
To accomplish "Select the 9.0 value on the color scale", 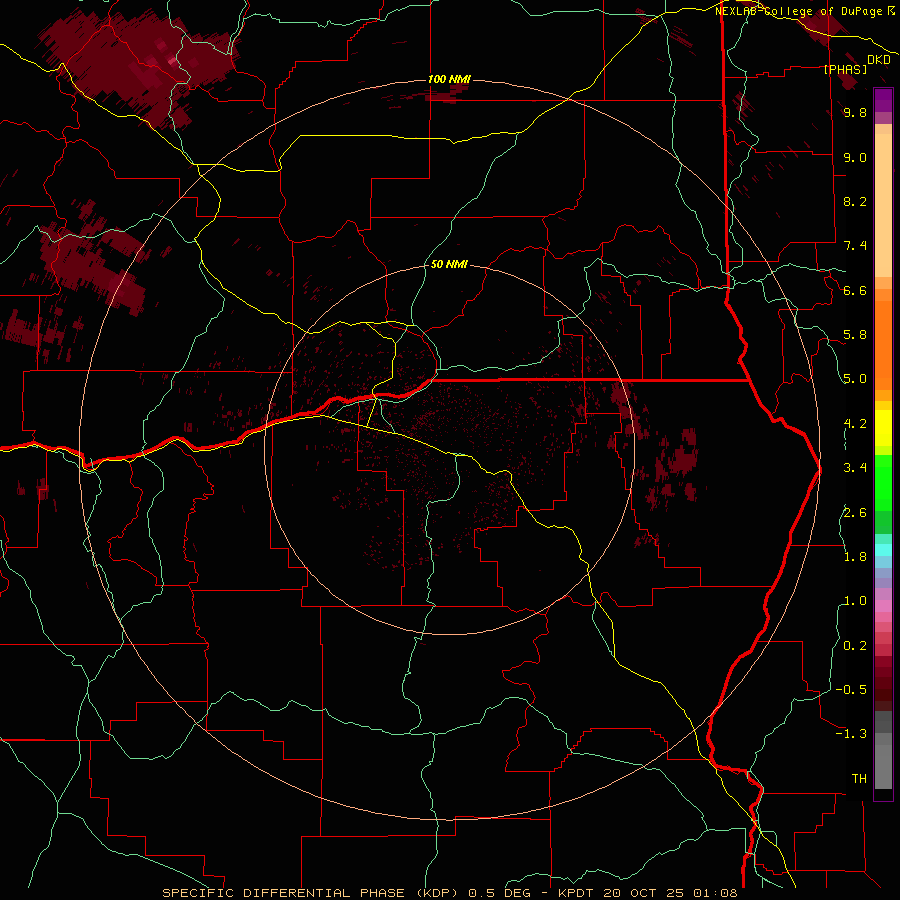I will pyautogui.click(x=855, y=157).
